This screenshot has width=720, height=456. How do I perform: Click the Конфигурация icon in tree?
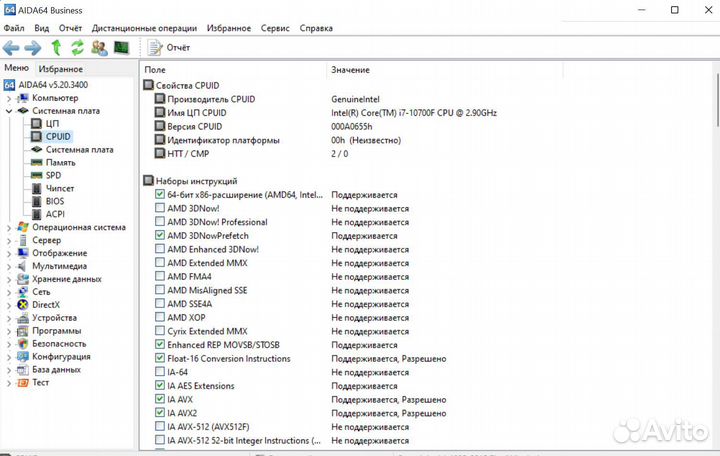[x=23, y=356]
